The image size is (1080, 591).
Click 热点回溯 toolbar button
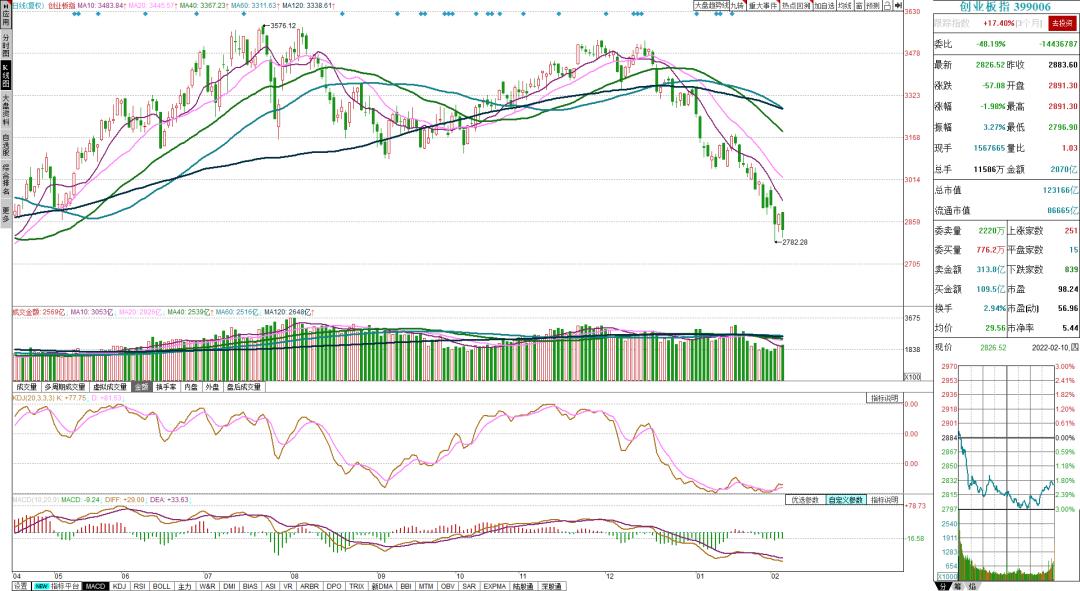point(796,6)
